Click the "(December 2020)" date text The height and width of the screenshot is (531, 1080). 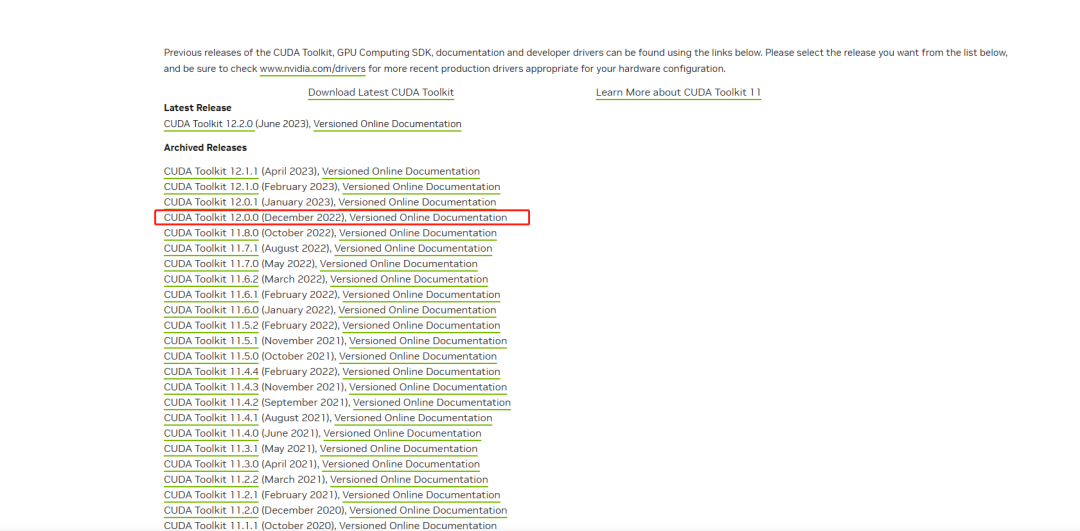(302, 510)
